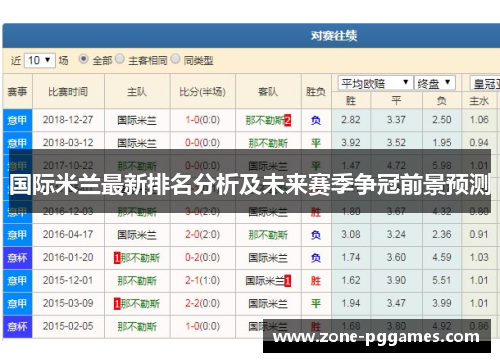Click the 客队 column header
This screenshot has height=362, width=500.
[x=268, y=91]
